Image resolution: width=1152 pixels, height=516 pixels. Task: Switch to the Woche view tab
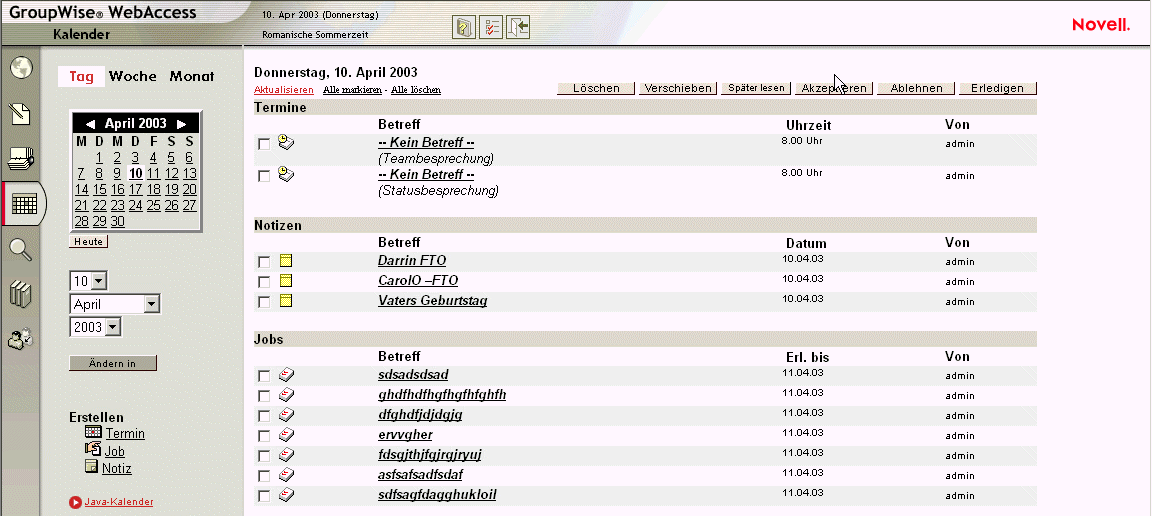pos(132,76)
